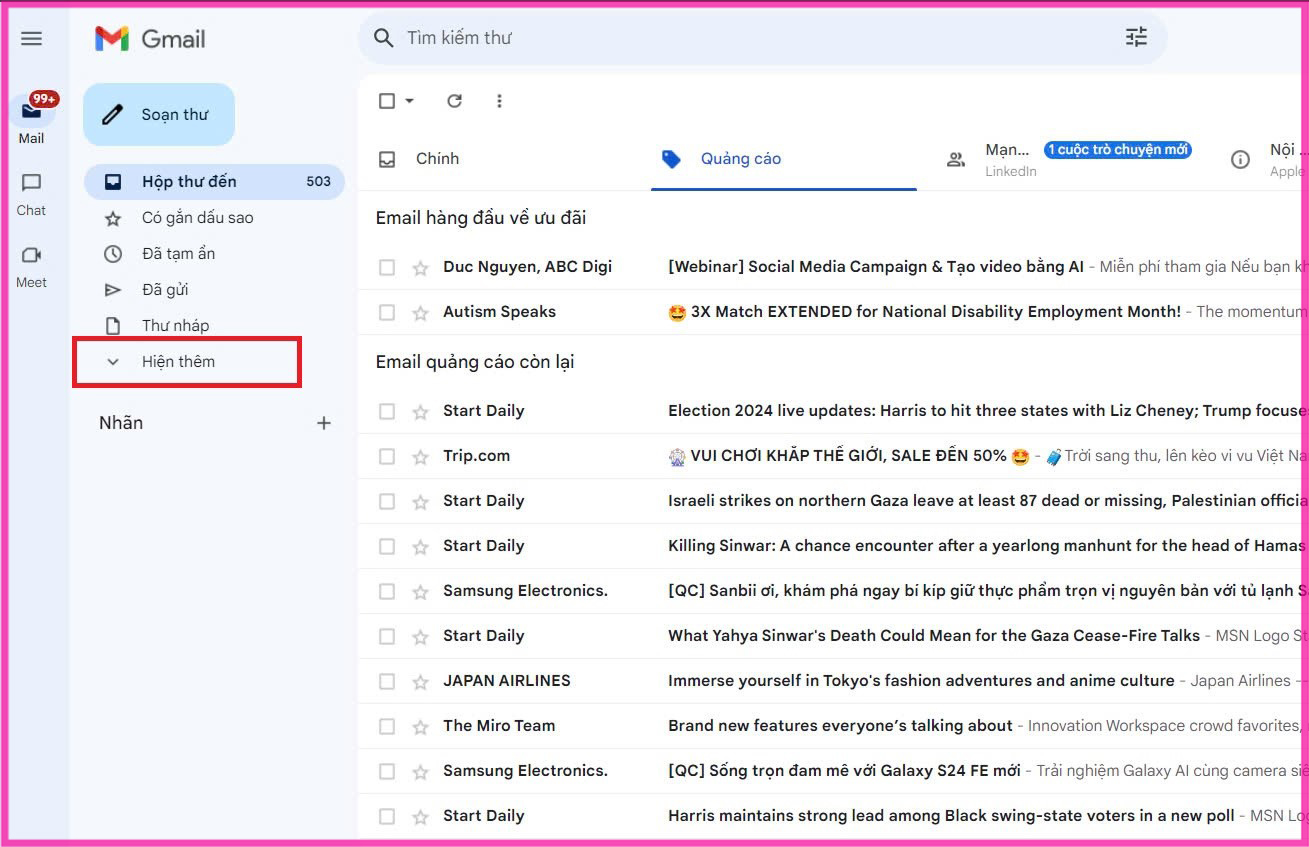
Task: Open VUI CHƠI KHẮP THẾ GIỚI email
Action: pyautogui.click(x=849, y=456)
